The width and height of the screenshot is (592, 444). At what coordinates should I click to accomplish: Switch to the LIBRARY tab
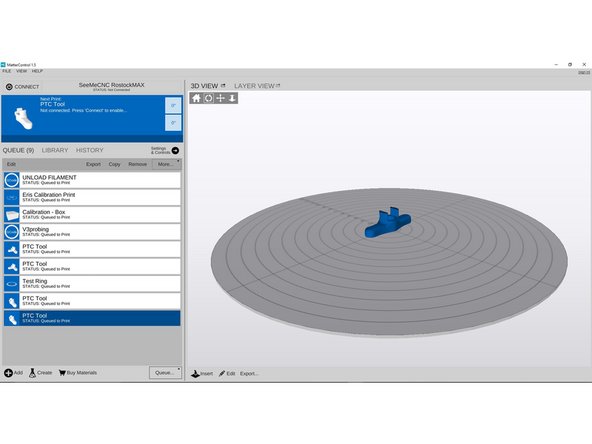click(55, 150)
